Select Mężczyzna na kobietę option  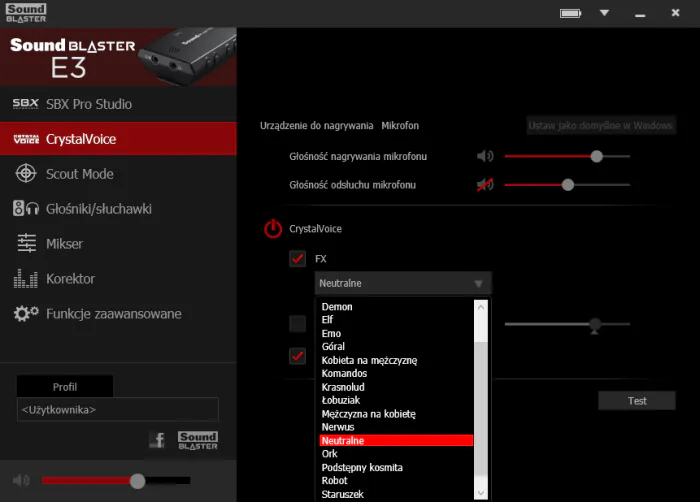click(368, 414)
